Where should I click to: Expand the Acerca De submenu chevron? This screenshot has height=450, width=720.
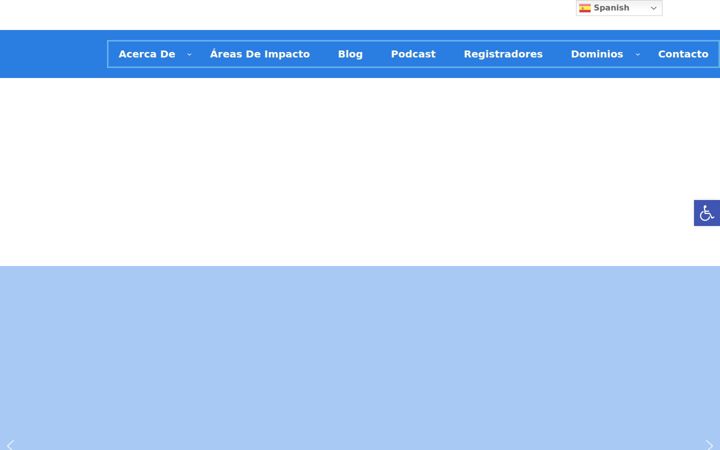[x=189, y=54]
